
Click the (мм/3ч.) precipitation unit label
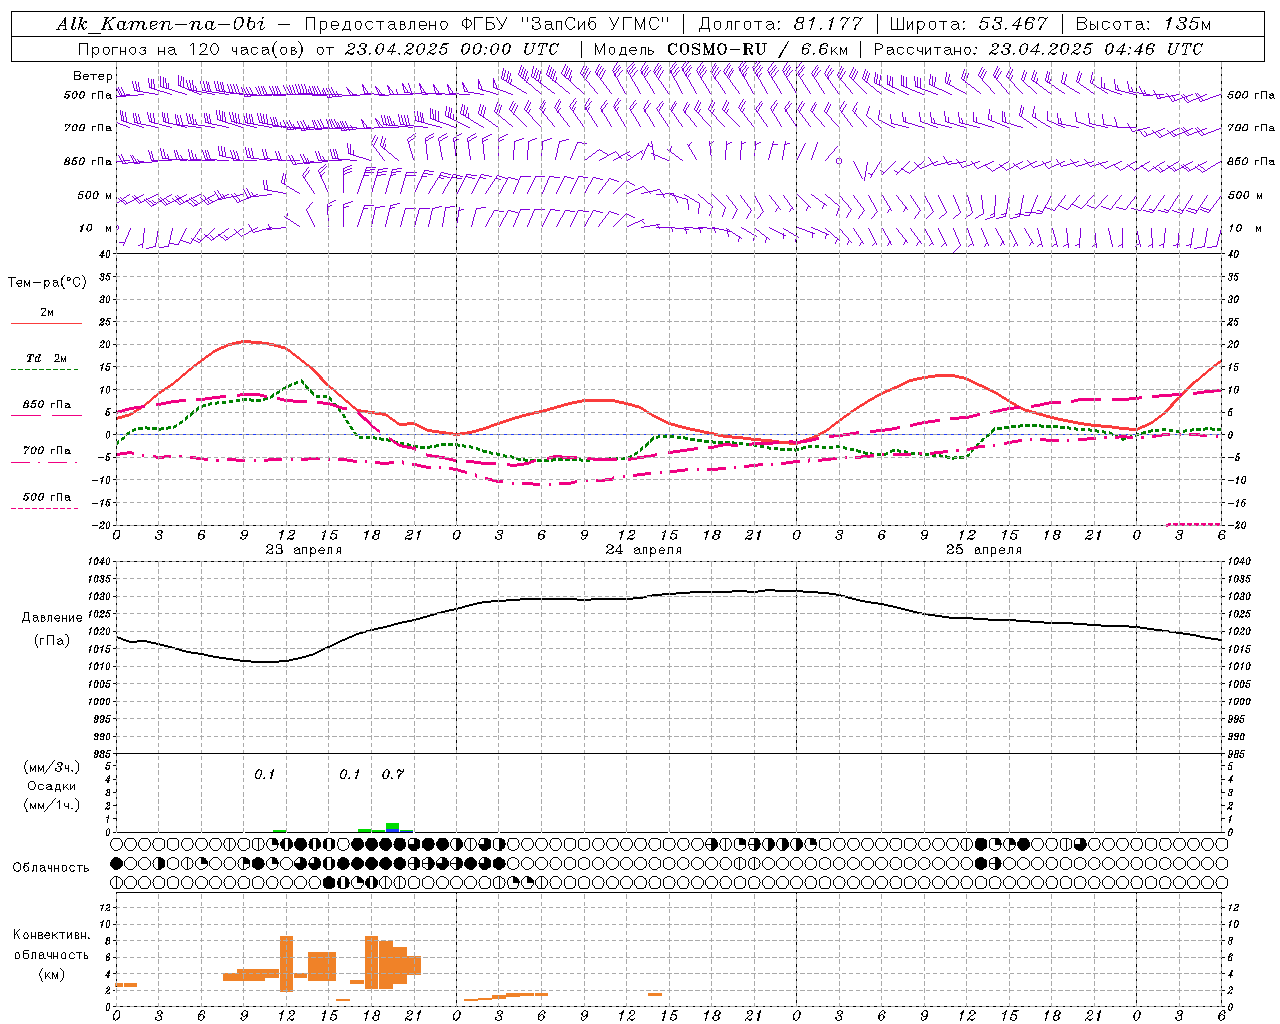[52, 767]
